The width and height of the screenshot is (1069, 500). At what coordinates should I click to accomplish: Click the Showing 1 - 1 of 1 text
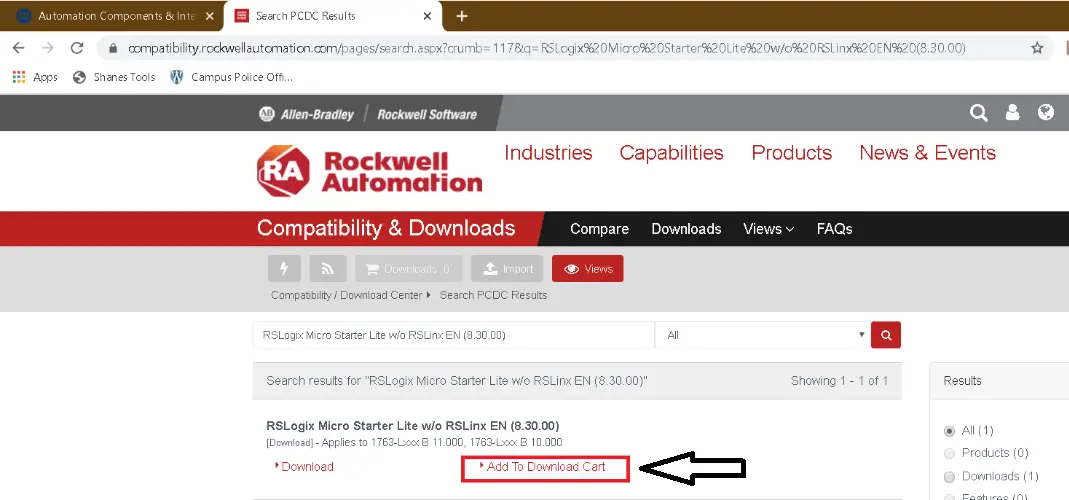(x=839, y=381)
